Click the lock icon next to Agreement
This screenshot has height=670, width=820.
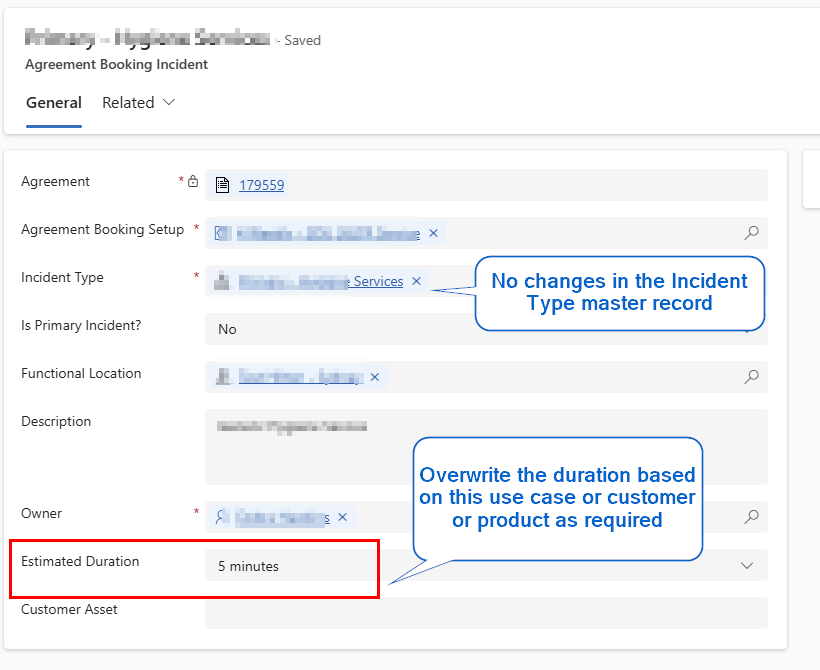(x=193, y=182)
